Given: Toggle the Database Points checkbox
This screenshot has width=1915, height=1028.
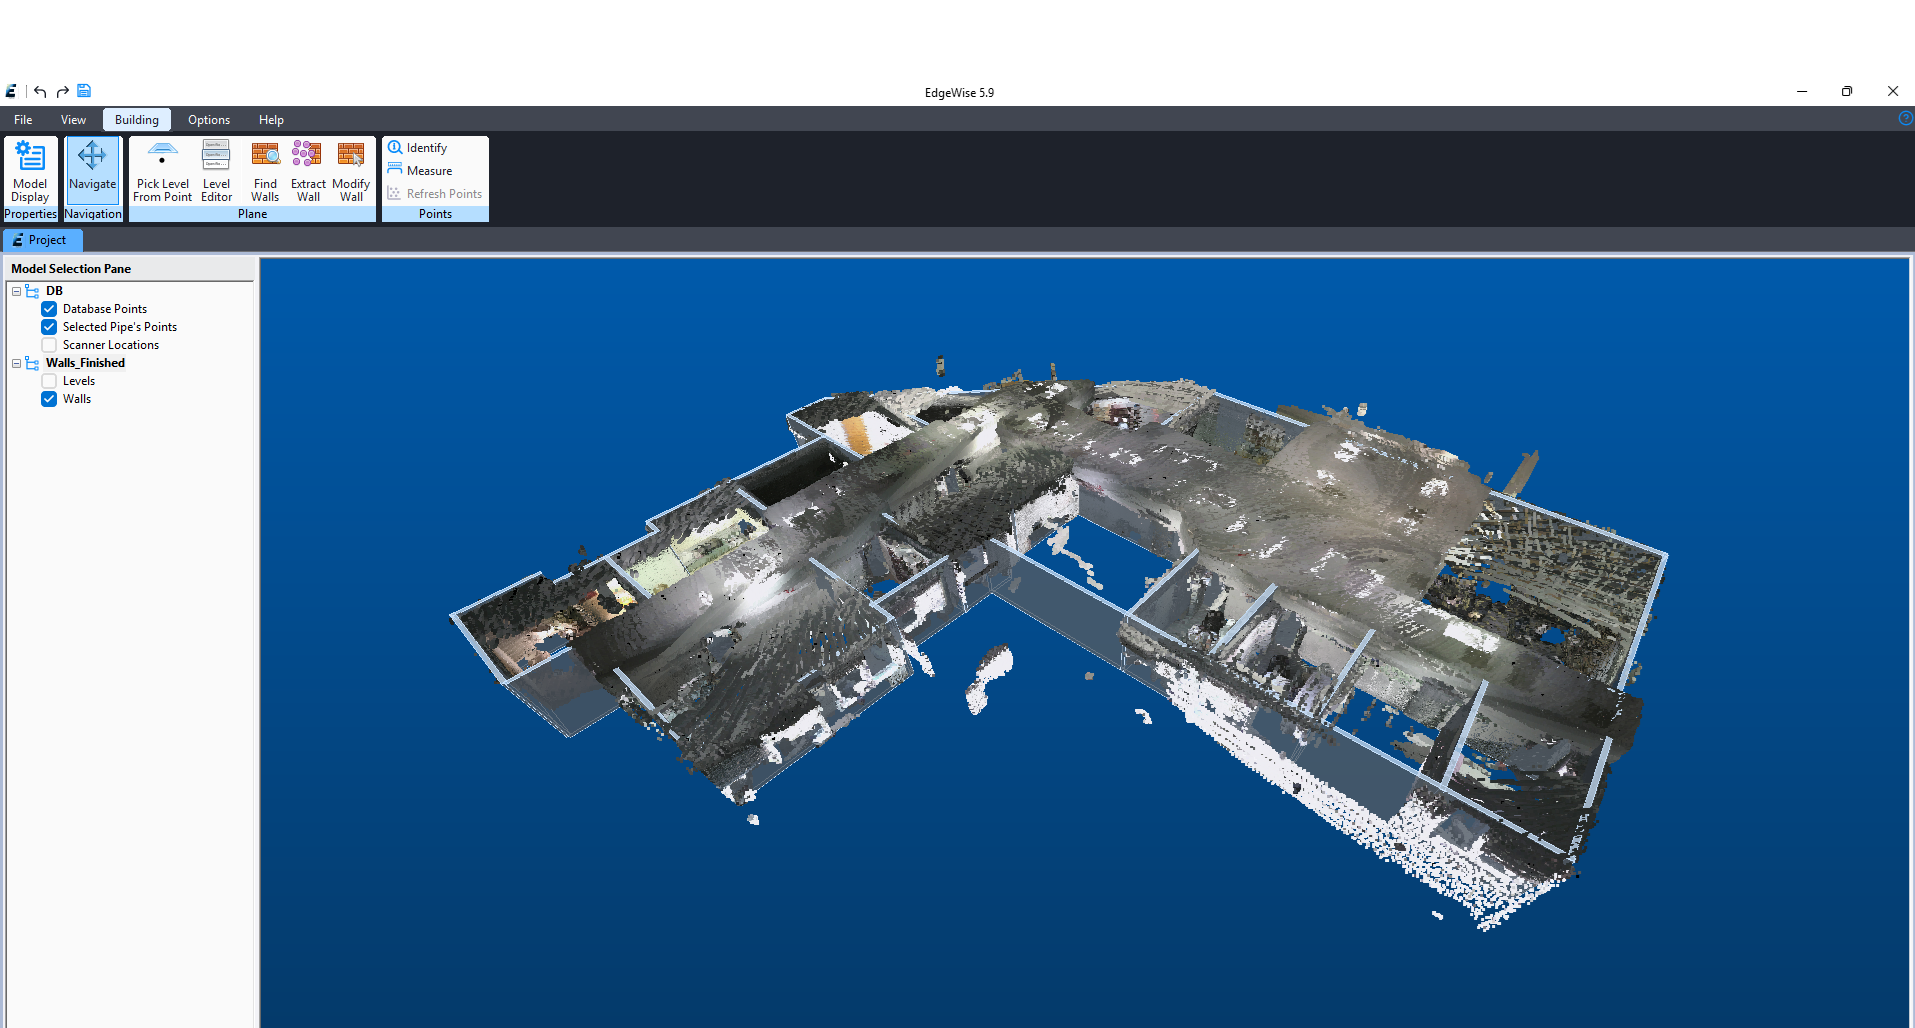Looking at the screenshot, I should (x=49, y=309).
